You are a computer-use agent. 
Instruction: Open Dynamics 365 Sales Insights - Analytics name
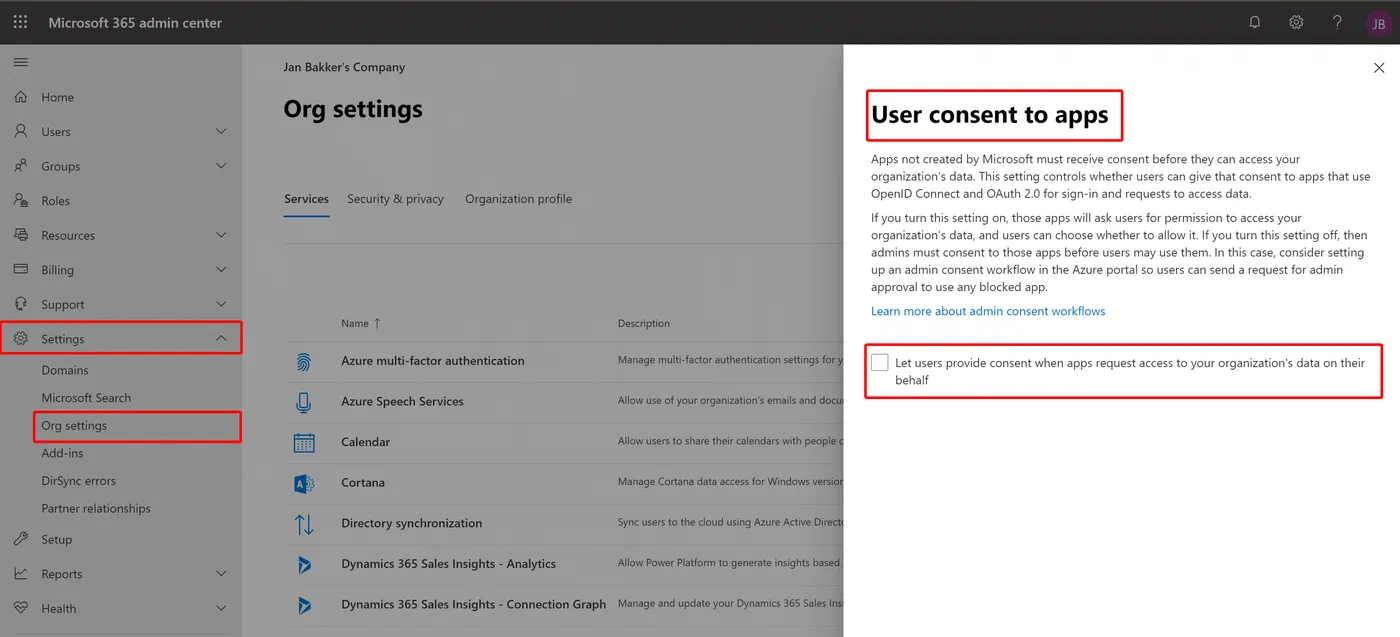[448, 564]
